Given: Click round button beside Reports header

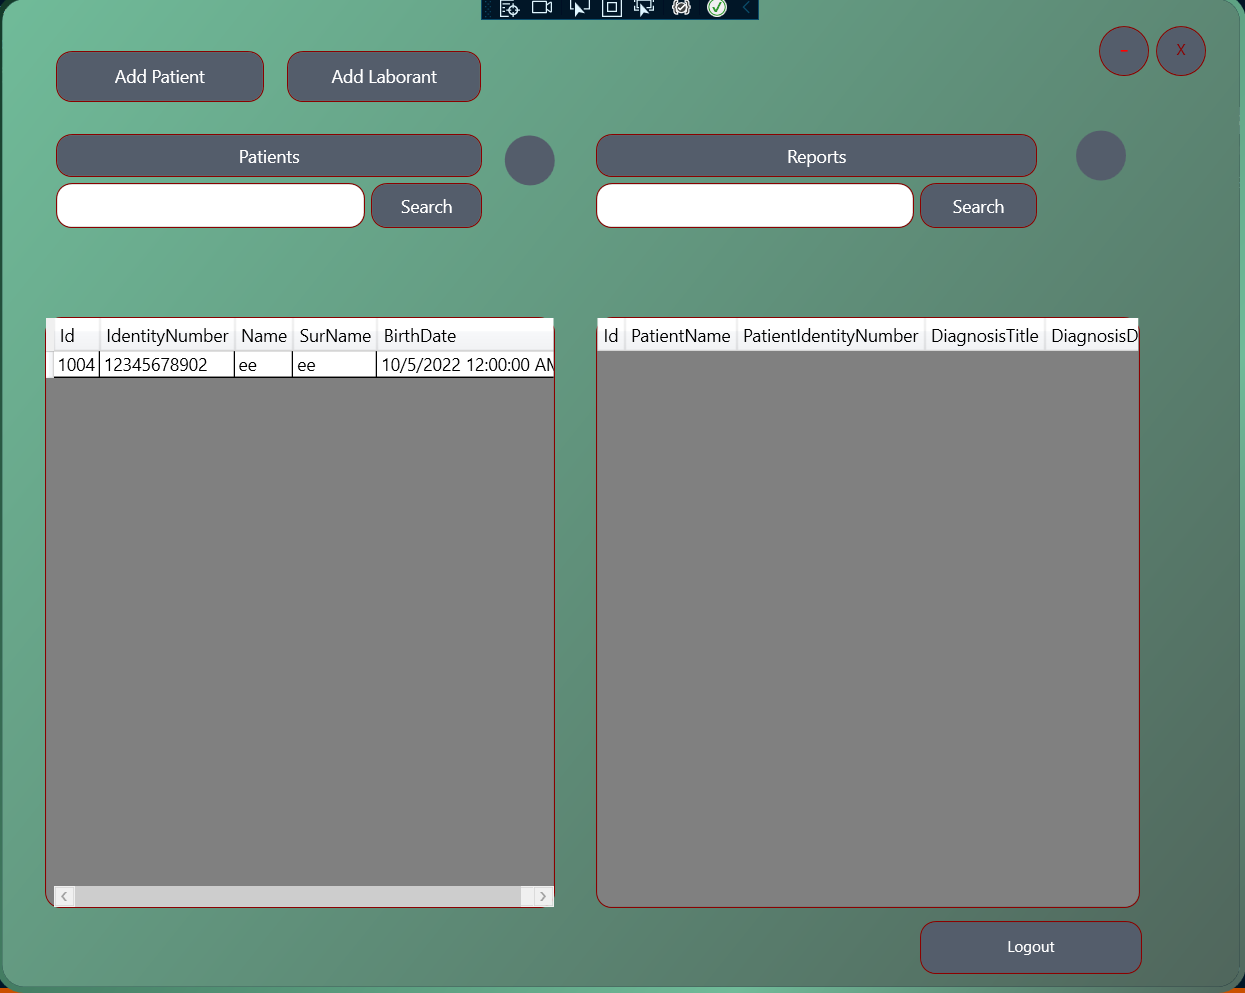Looking at the screenshot, I should point(1101,156).
